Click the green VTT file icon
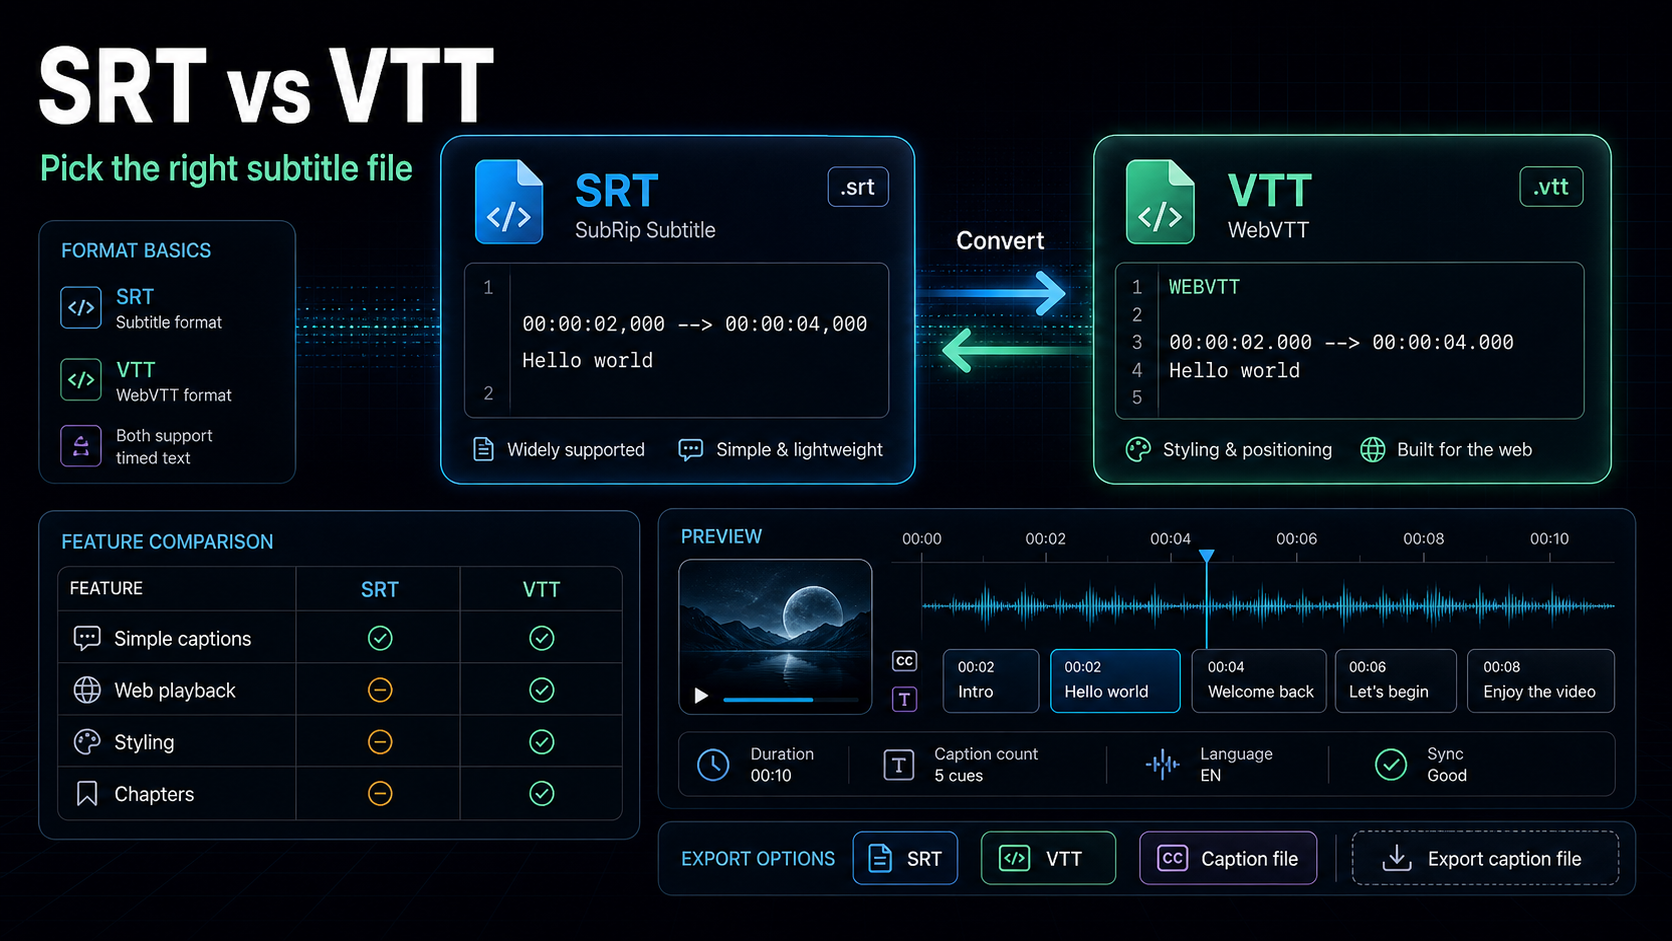 1160,202
